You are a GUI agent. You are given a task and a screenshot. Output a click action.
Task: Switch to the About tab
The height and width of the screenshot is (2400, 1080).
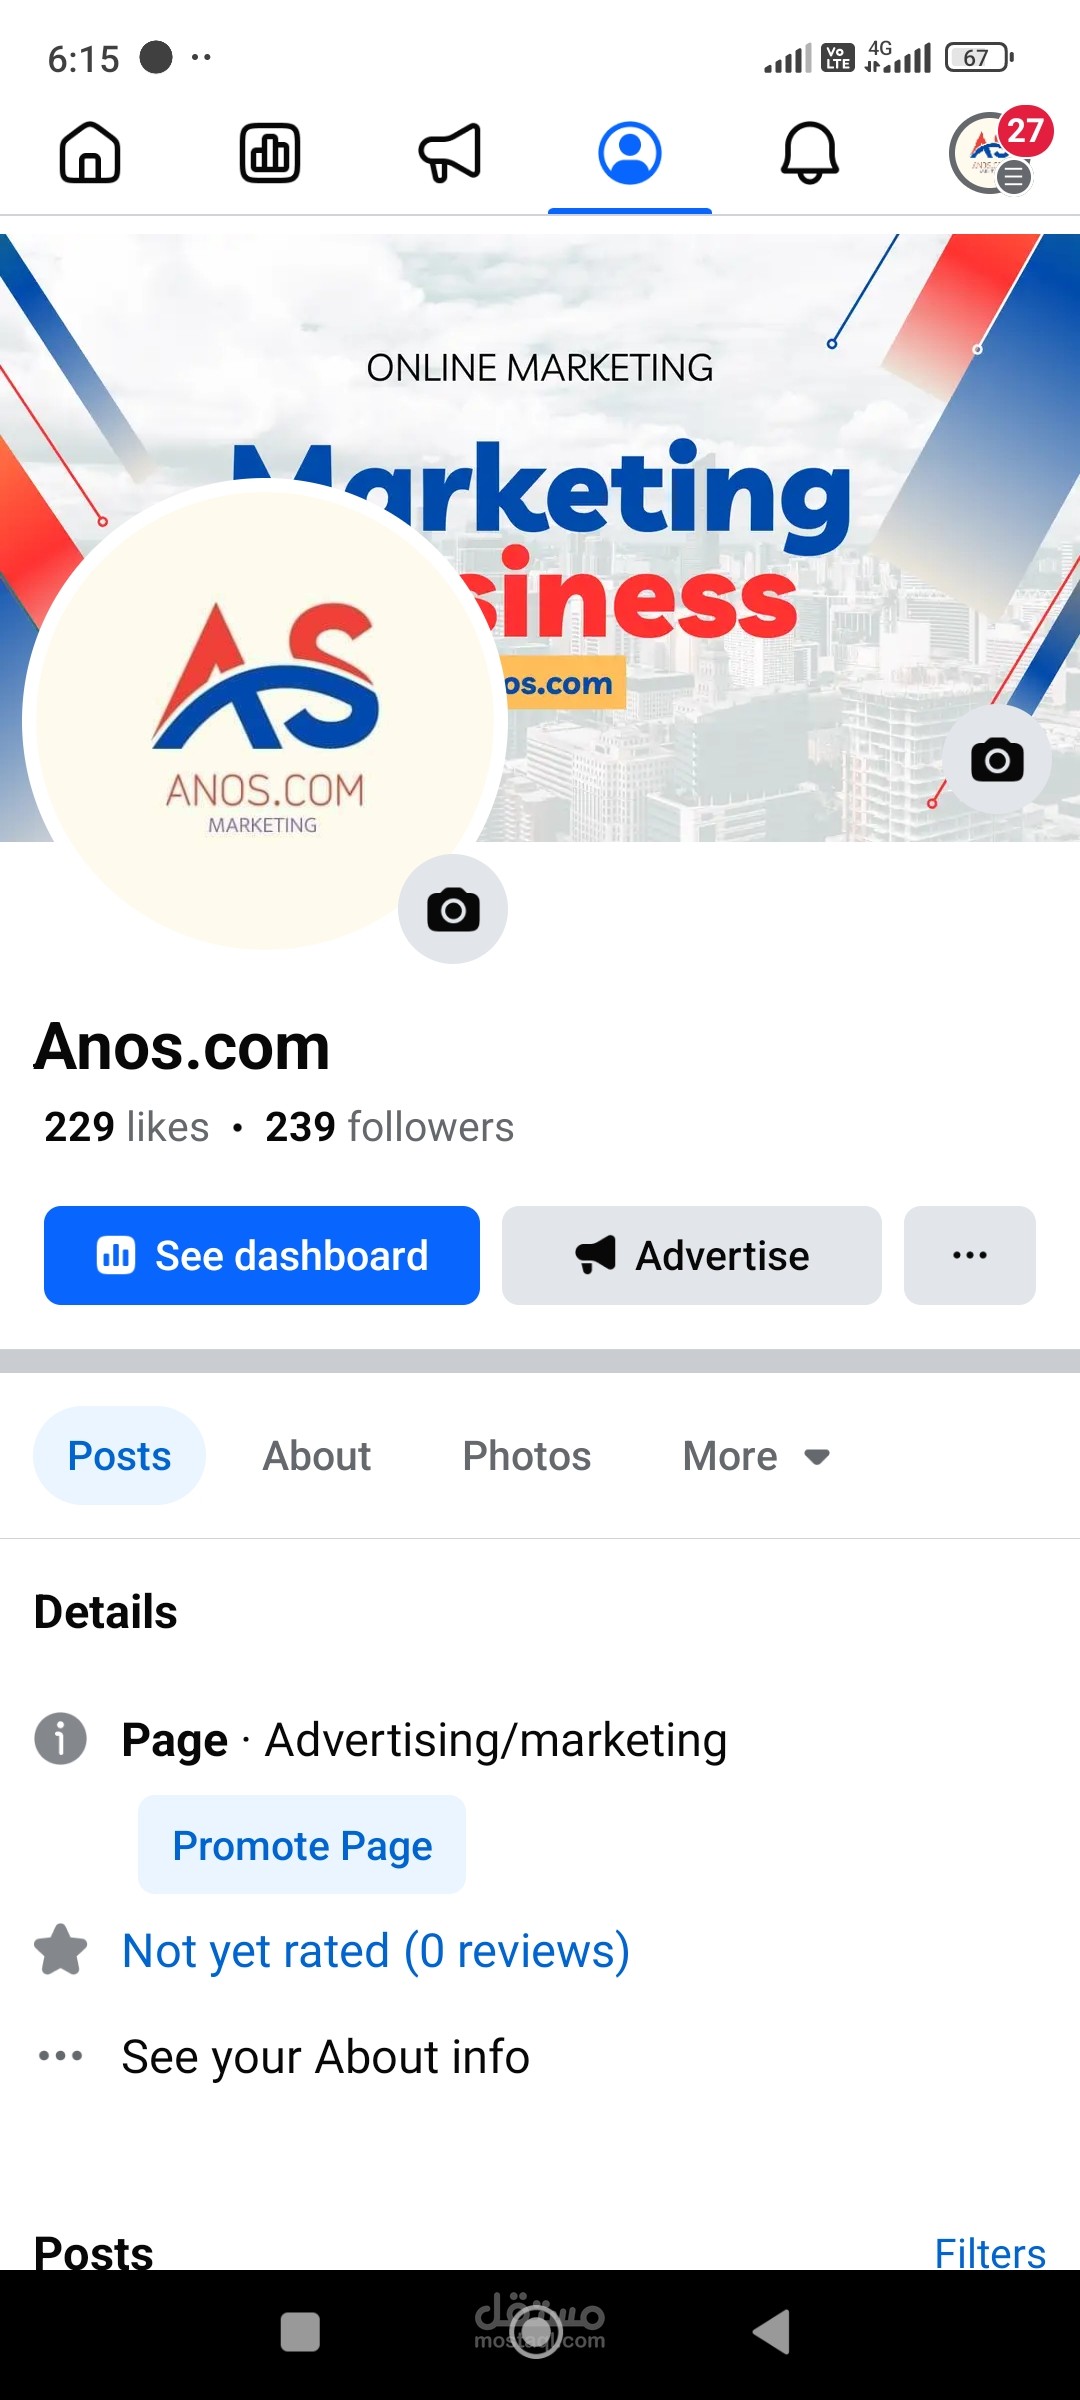click(317, 1456)
